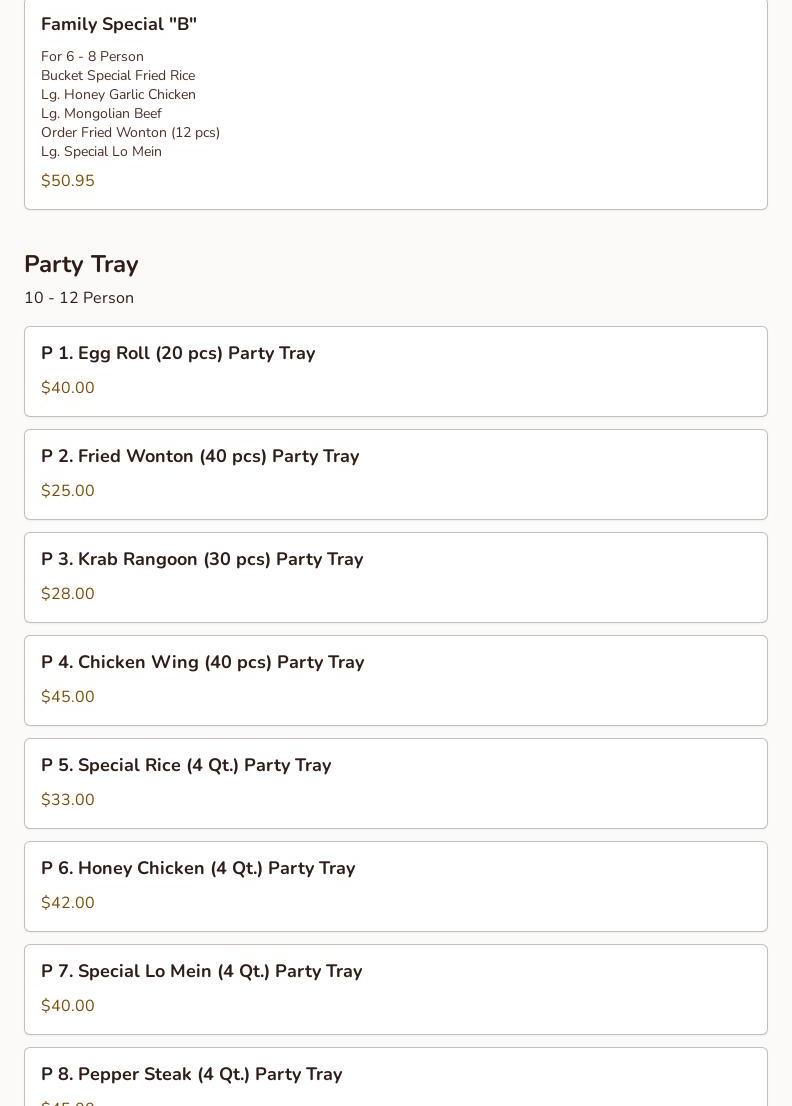Choose P 3. Krab Rangoon Party Tray
The image size is (792, 1106).
pyautogui.click(x=202, y=559)
